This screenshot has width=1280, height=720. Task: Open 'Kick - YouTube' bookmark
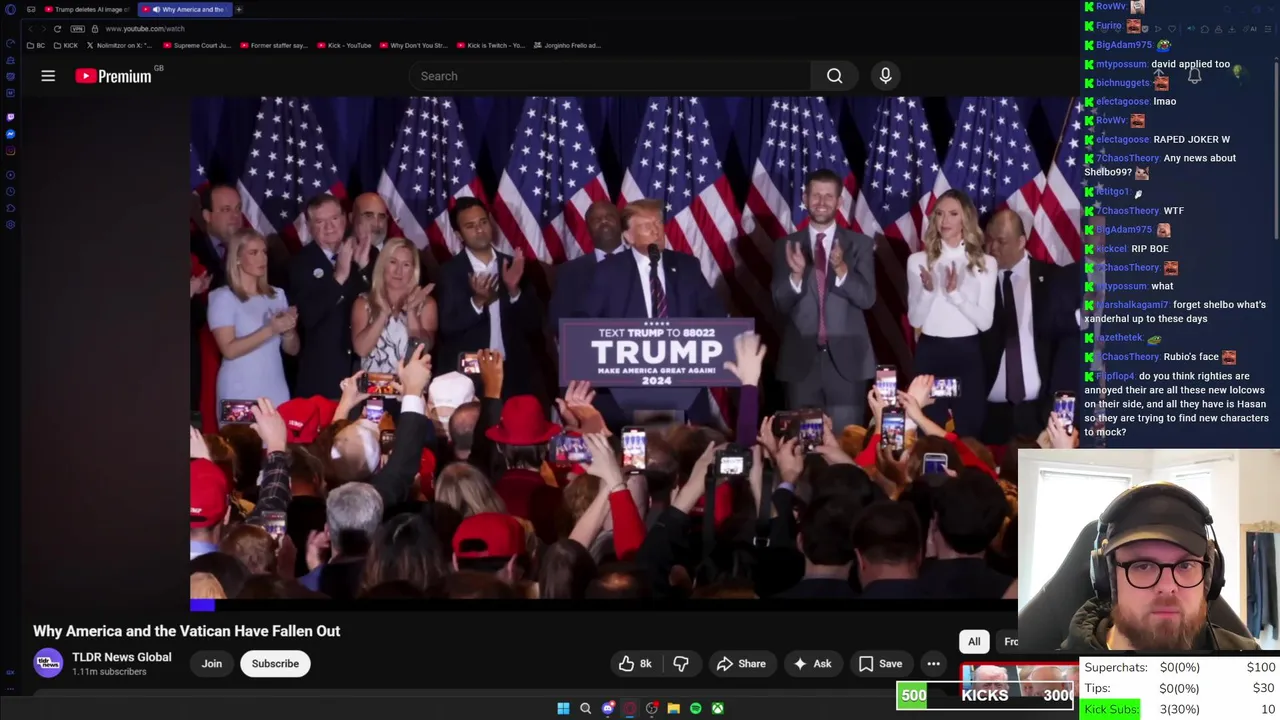344,45
